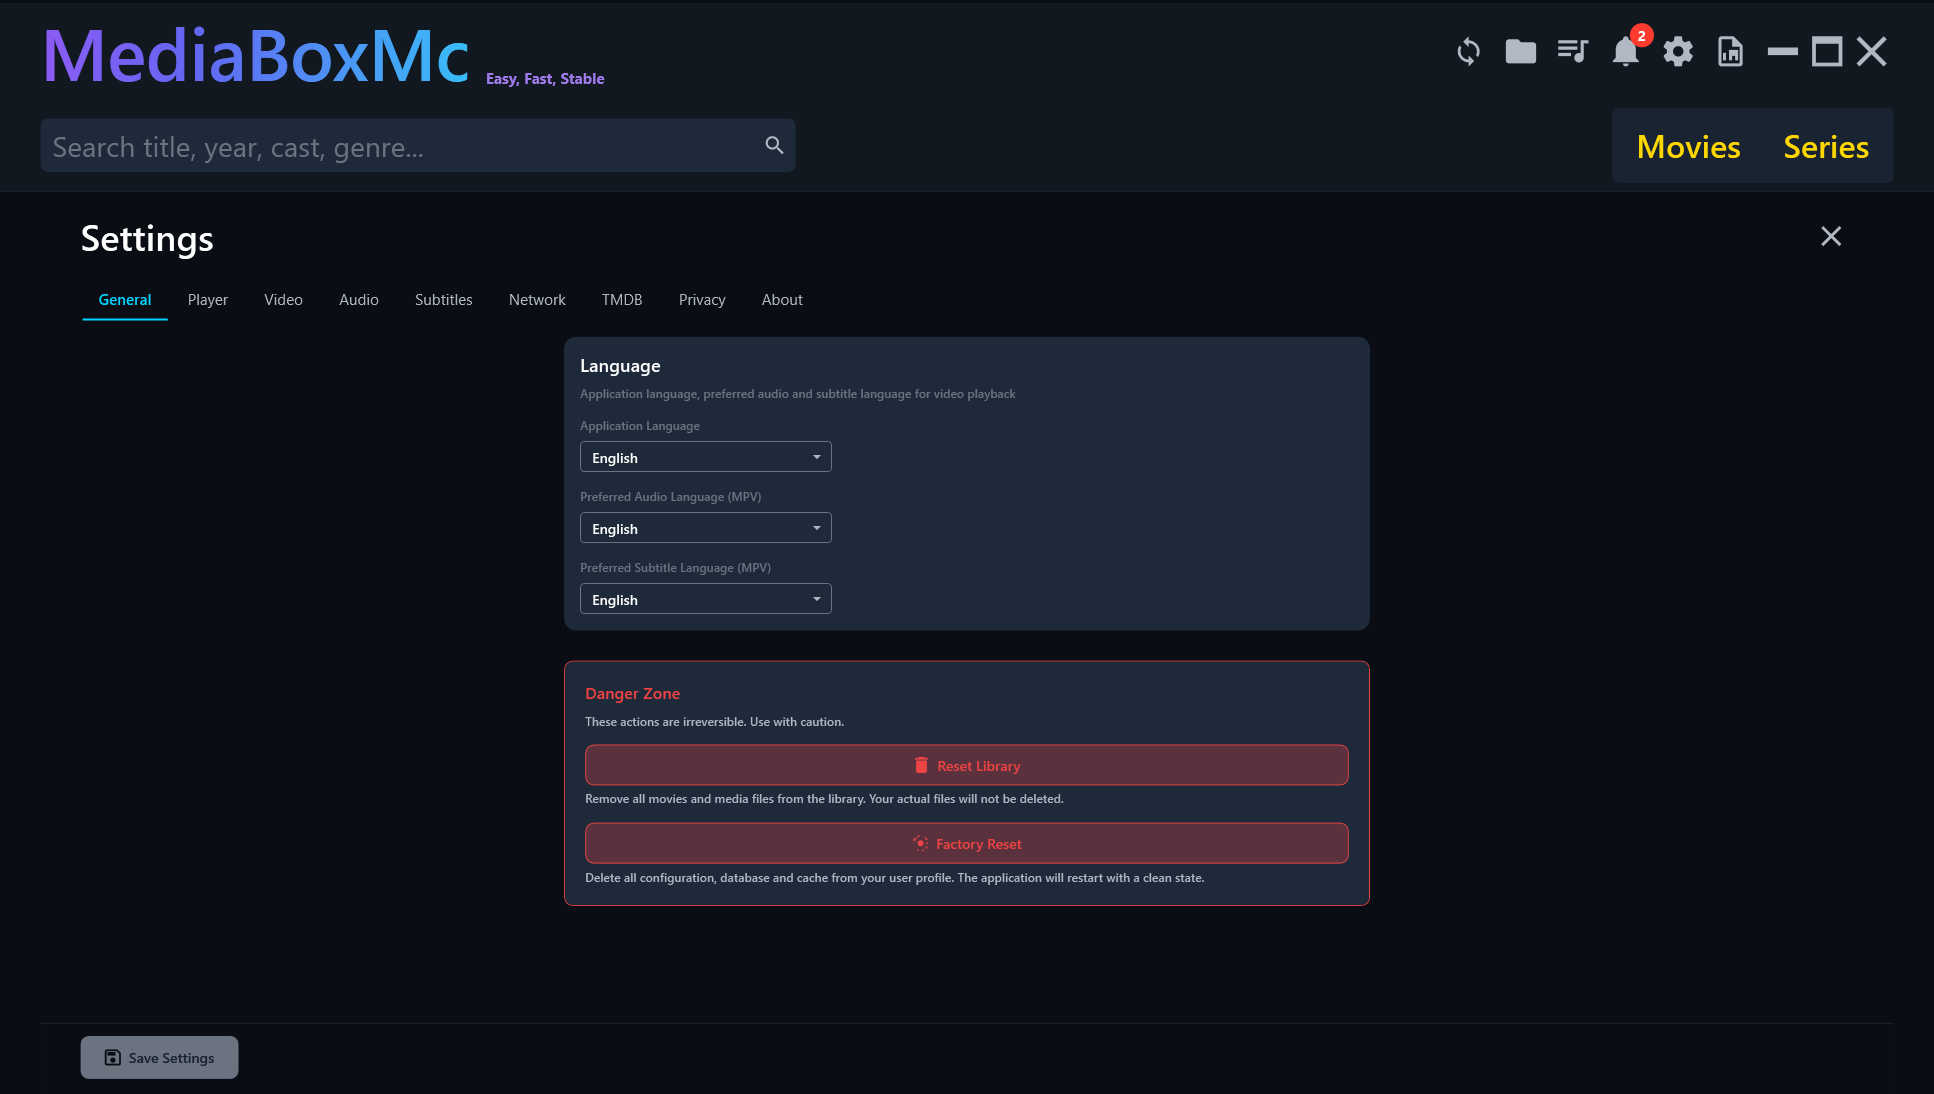Open the playlist queue icon
The width and height of the screenshot is (1934, 1094).
tap(1573, 52)
